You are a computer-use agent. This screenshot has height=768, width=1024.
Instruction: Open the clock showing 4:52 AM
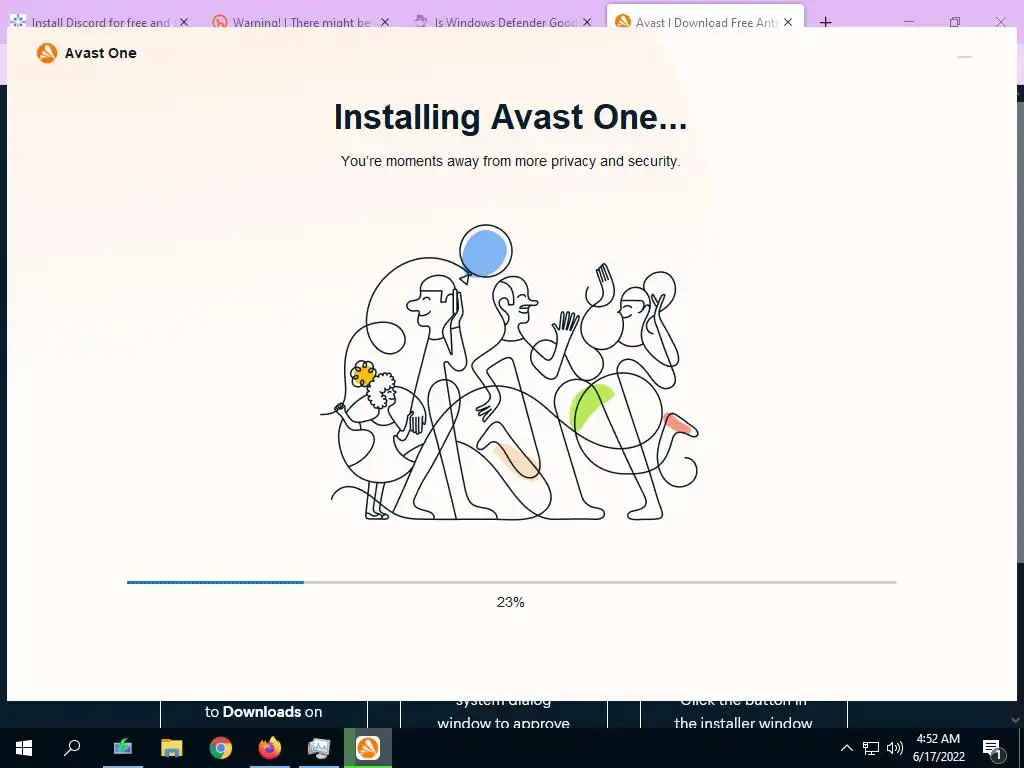click(938, 748)
